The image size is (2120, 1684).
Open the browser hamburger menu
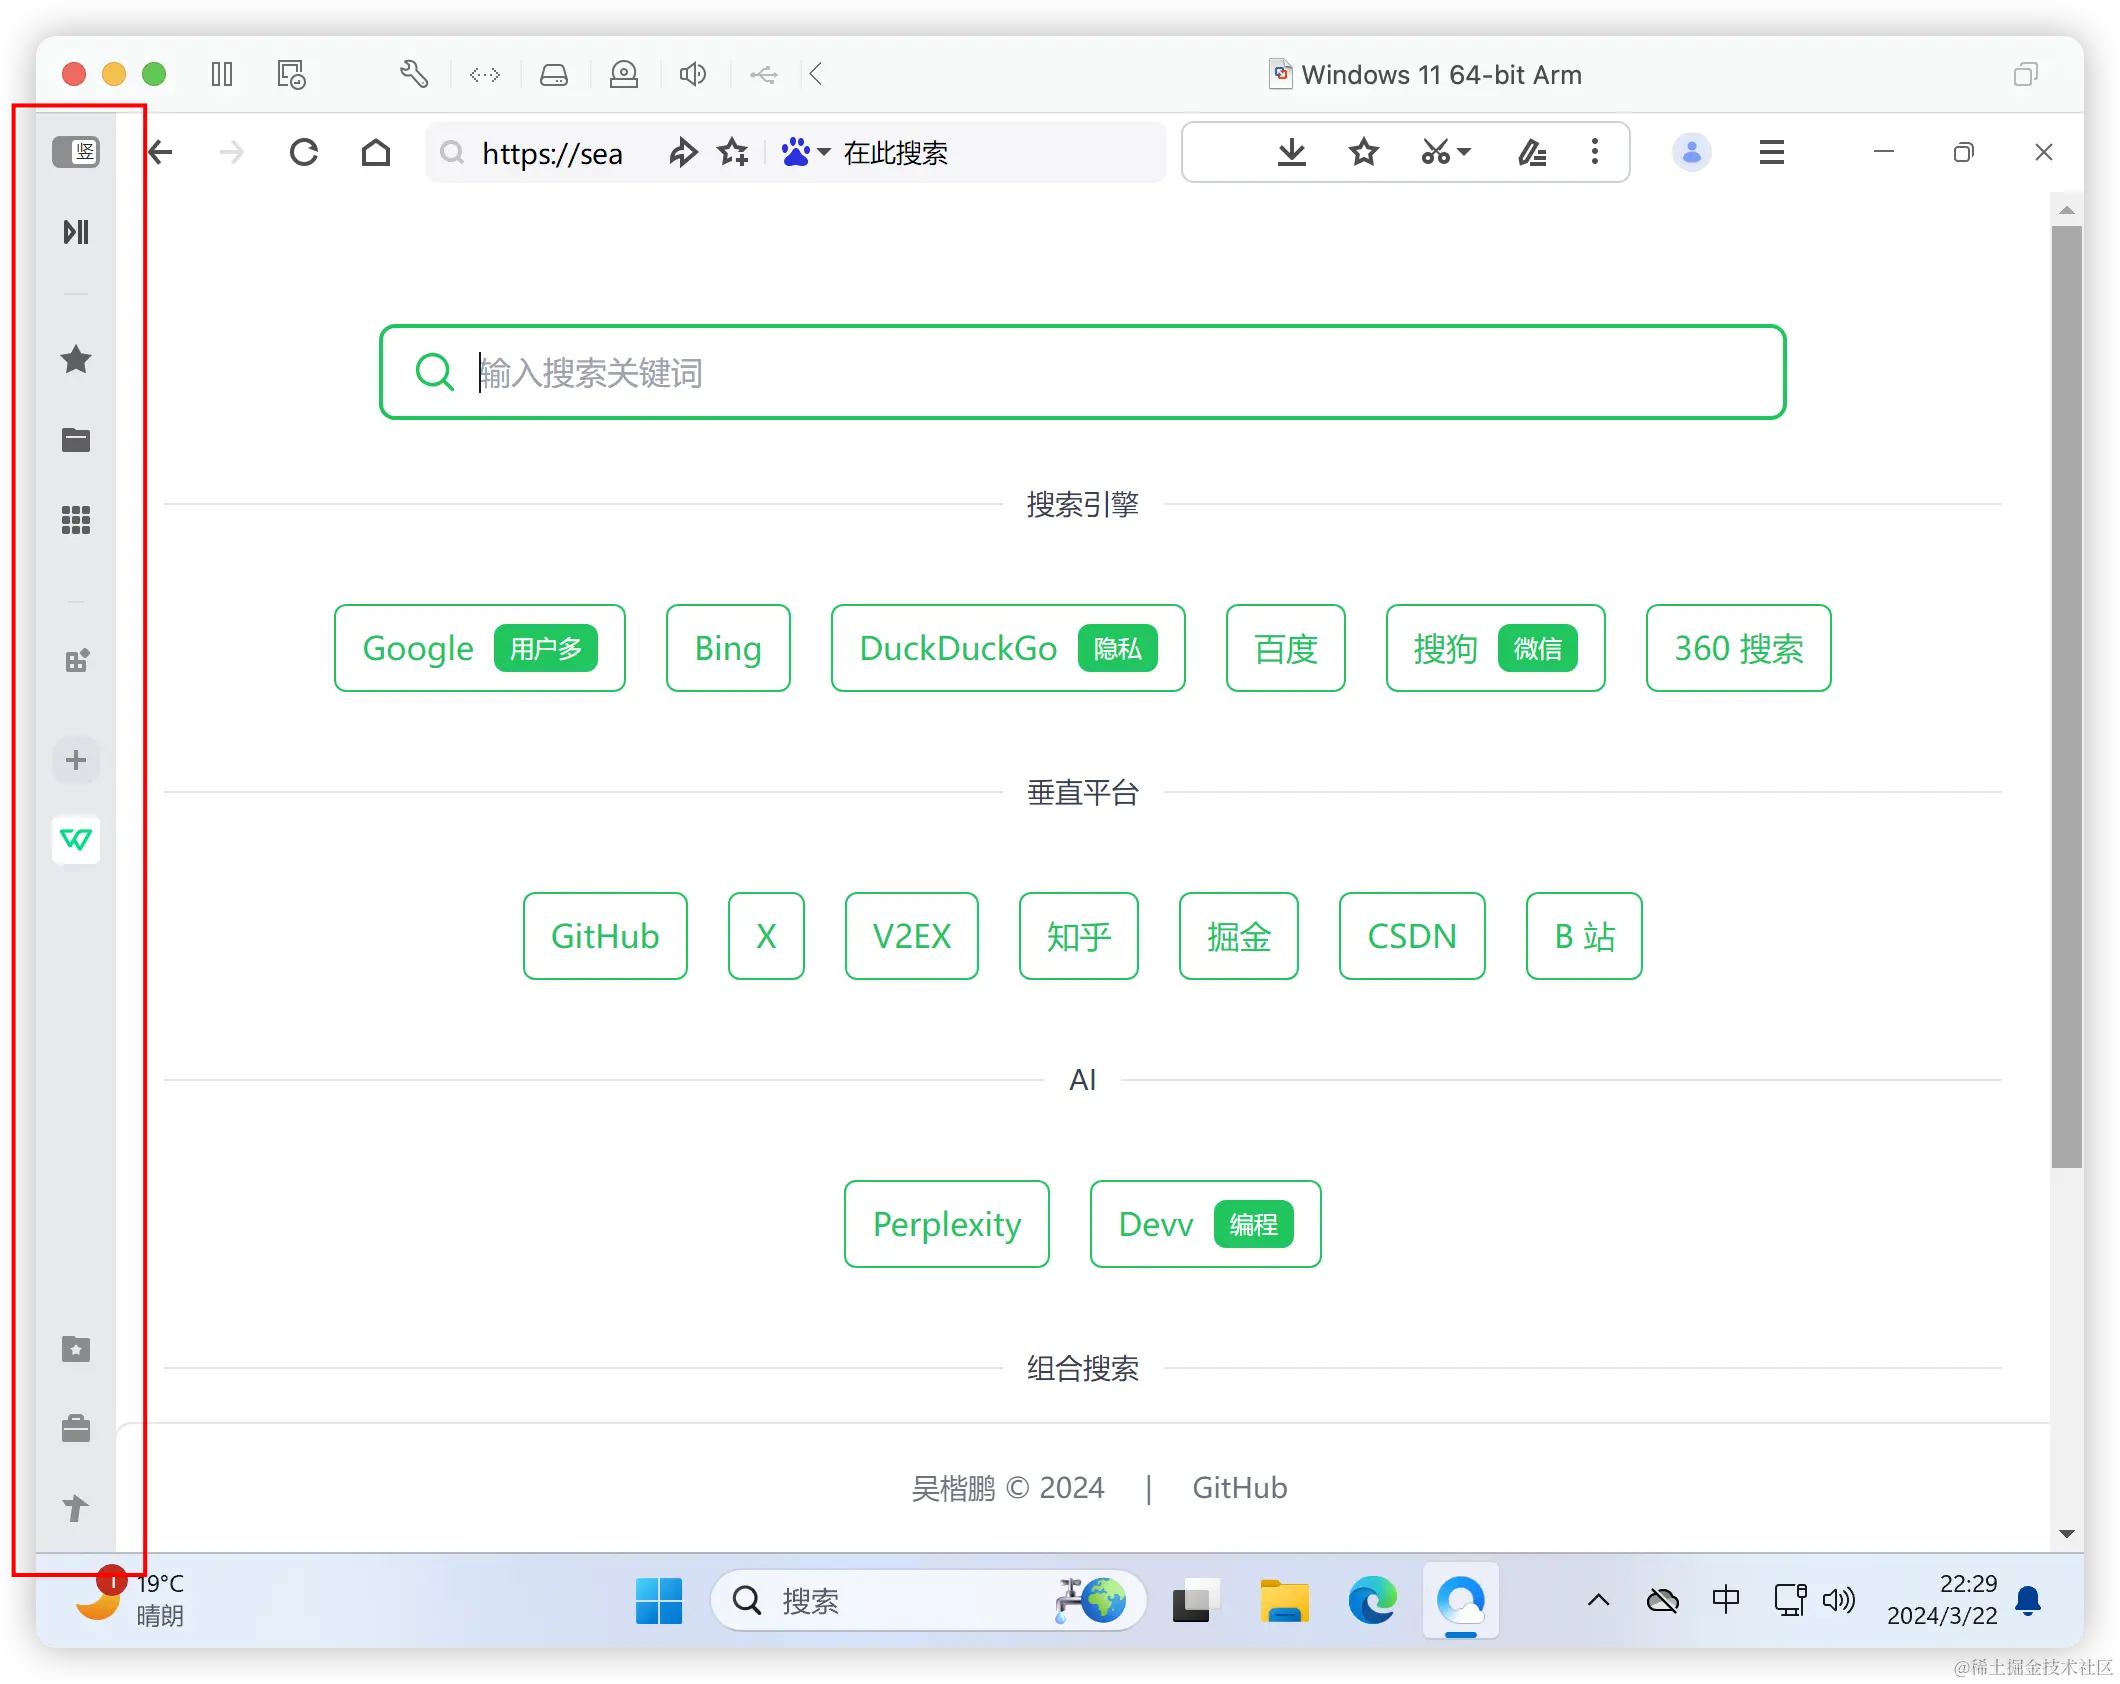coord(1772,152)
